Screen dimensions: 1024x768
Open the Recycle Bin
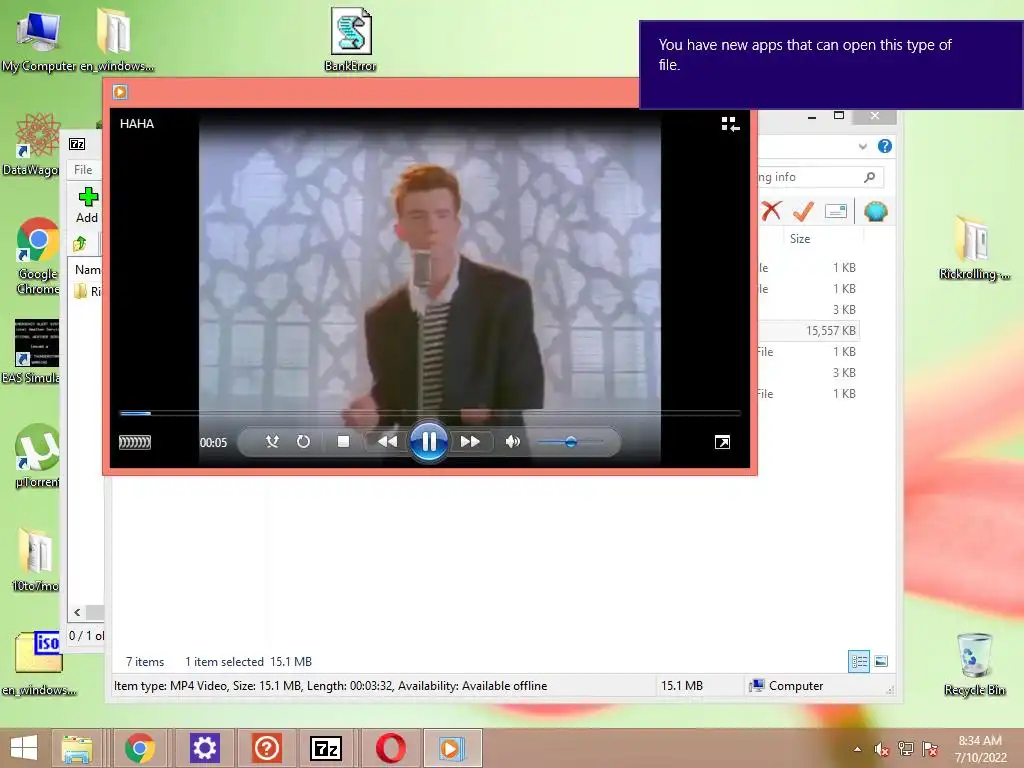pyautogui.click(x=974, y=664)
